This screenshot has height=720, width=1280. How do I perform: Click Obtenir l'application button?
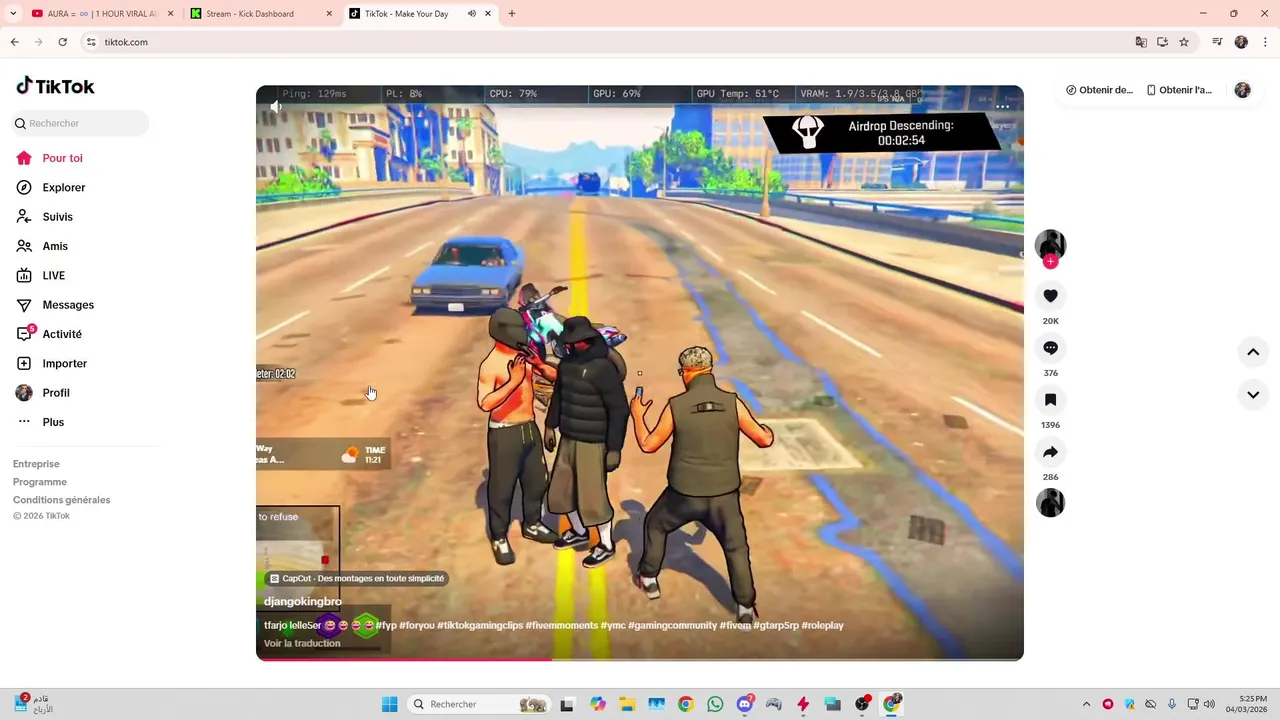tap(1179, 90)
